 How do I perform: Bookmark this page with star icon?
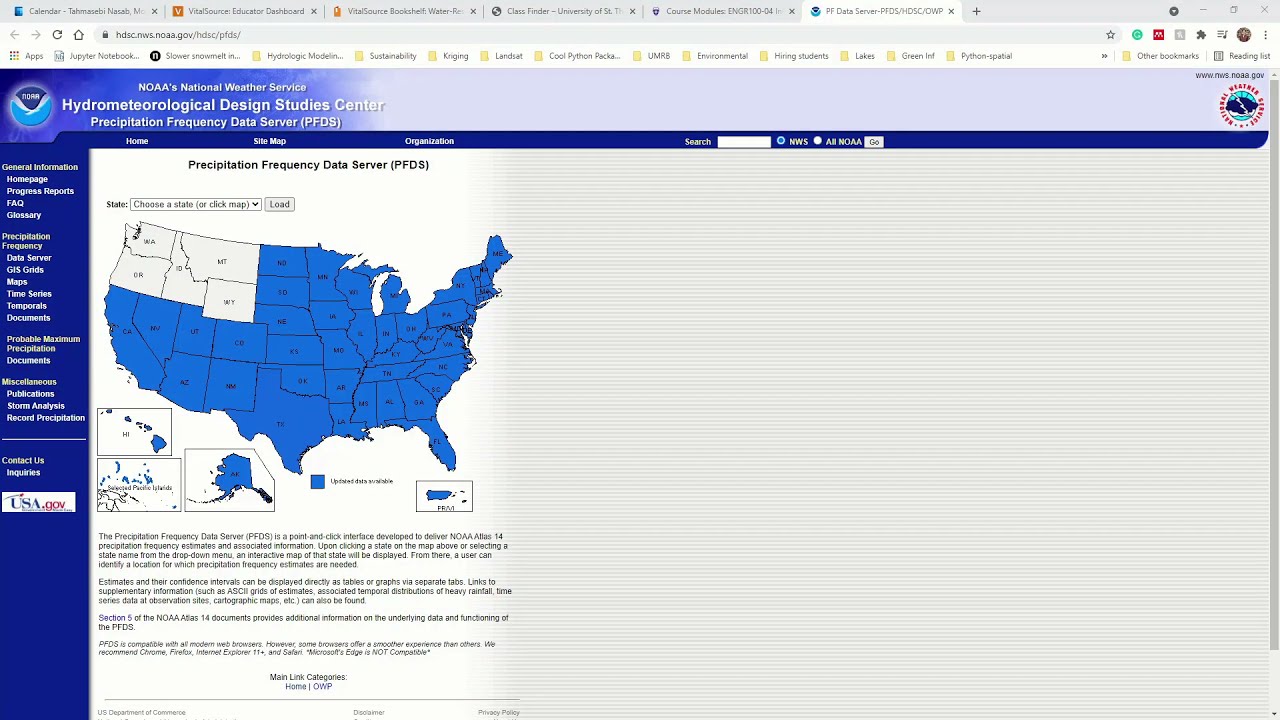click(x=1110, y=35)
